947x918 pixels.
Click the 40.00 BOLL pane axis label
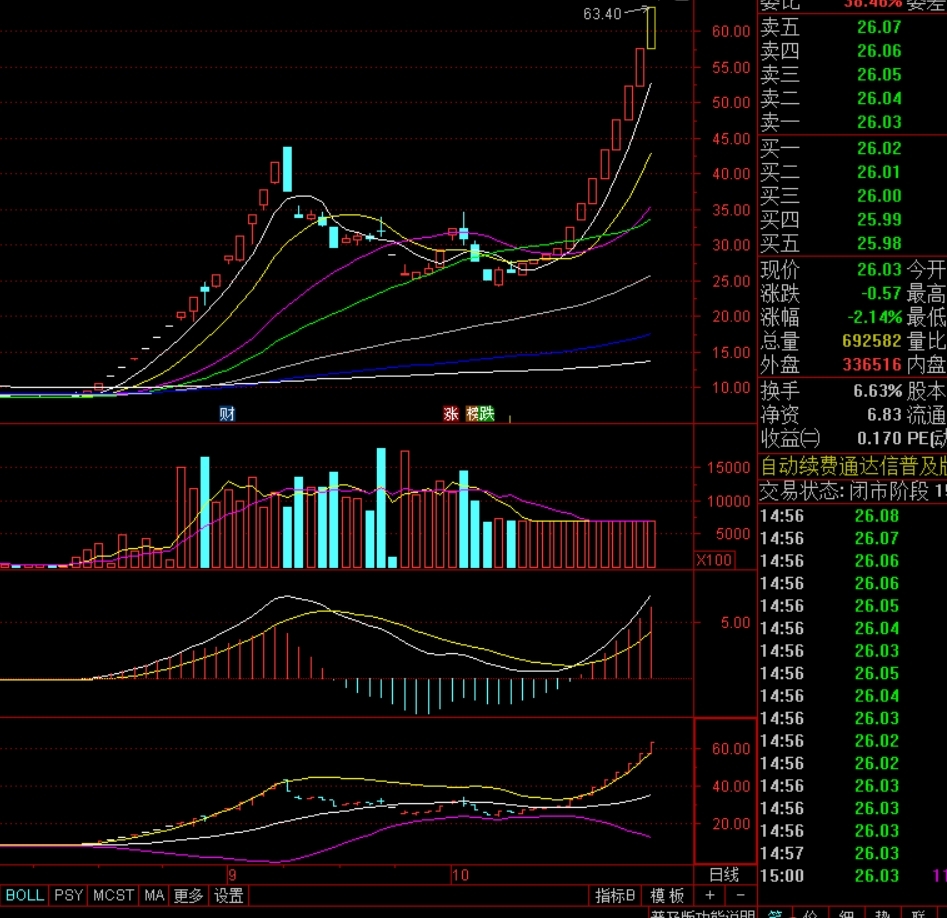tap(731, 786)
